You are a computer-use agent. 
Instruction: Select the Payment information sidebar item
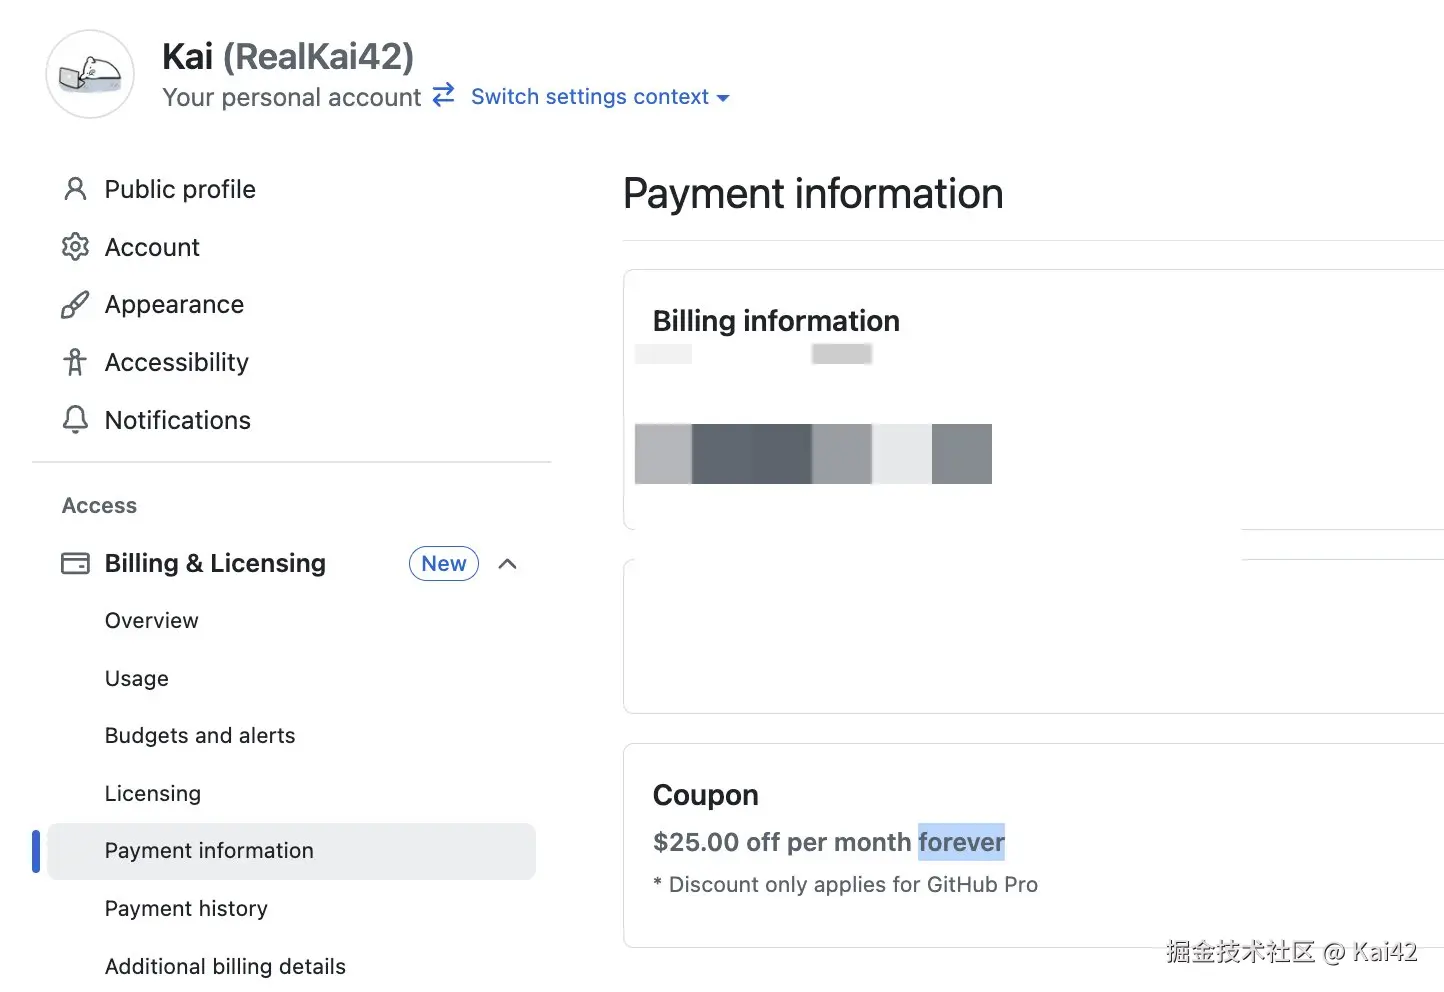pyautogui.click(x=209, y=851)
